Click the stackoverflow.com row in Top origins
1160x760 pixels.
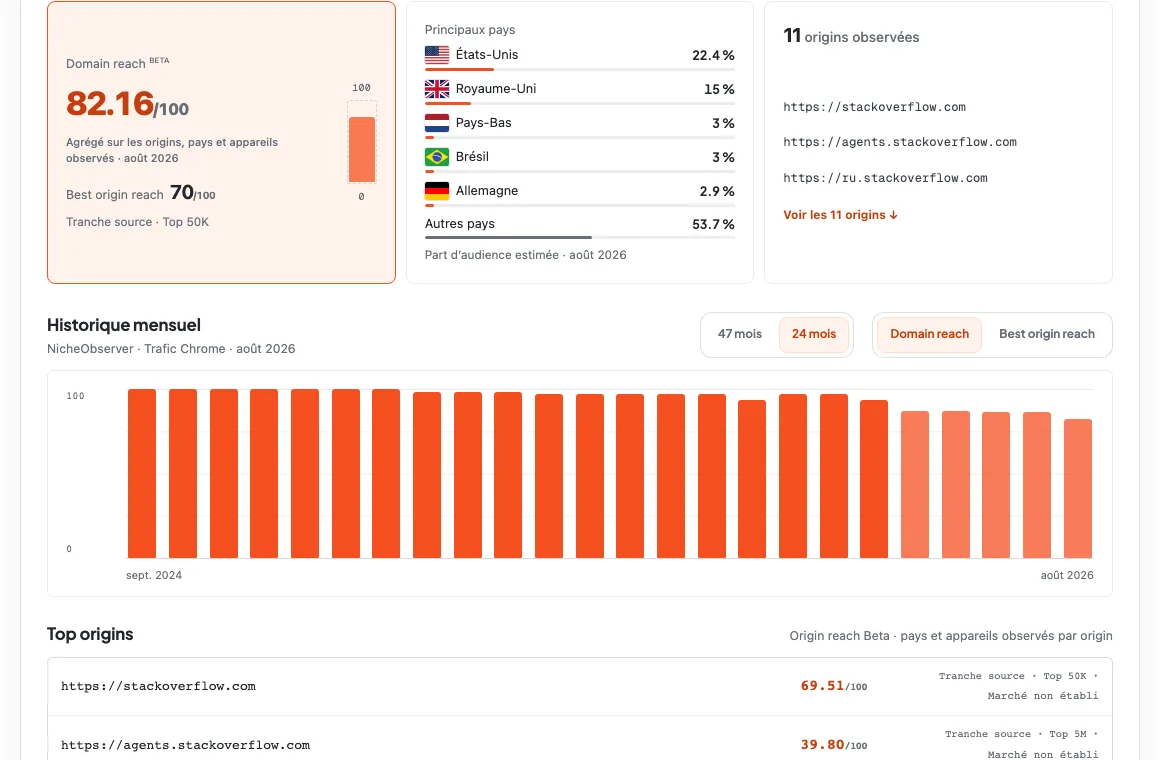580,686
